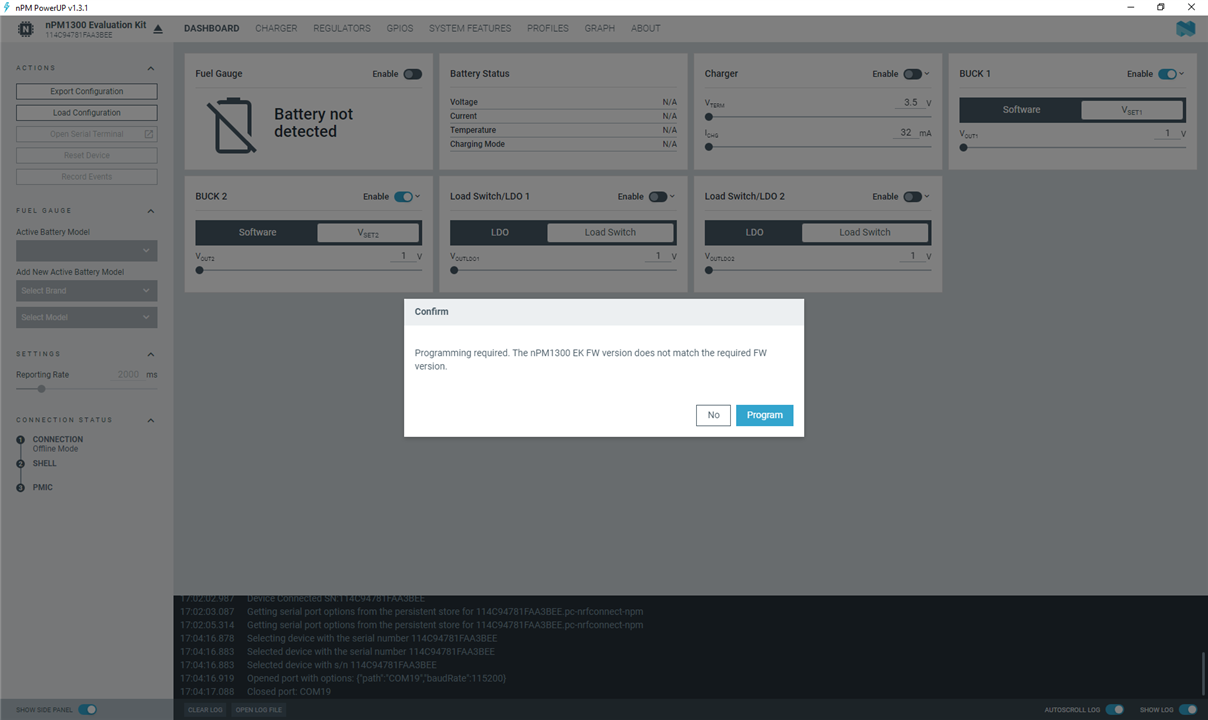Select Software mode in BUCK 1

1021,110
